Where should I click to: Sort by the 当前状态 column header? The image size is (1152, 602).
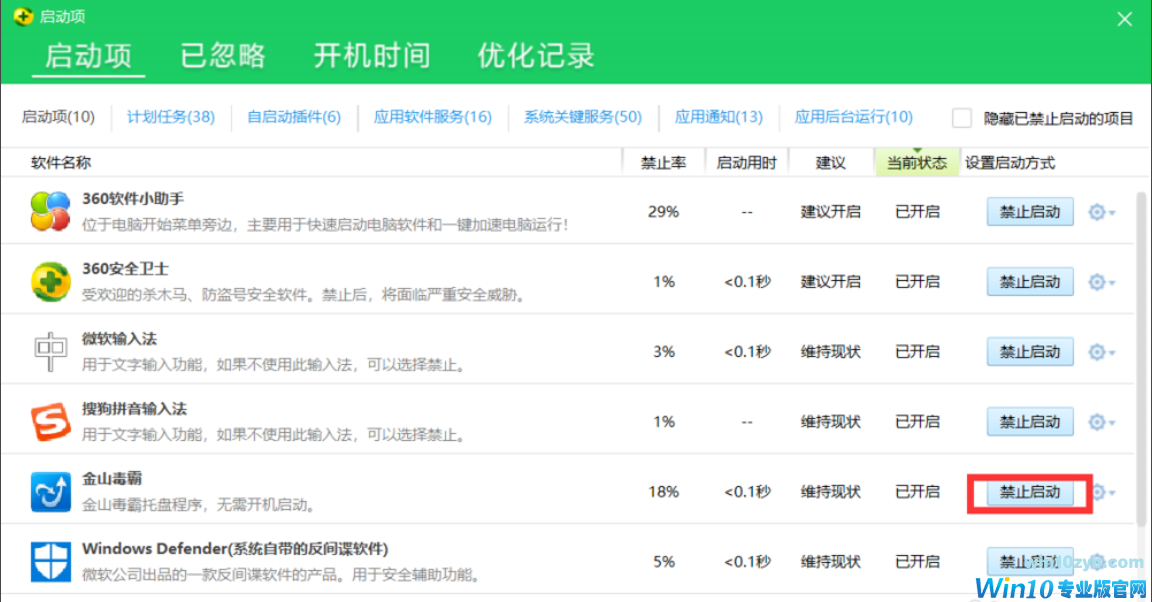(916, 163)
